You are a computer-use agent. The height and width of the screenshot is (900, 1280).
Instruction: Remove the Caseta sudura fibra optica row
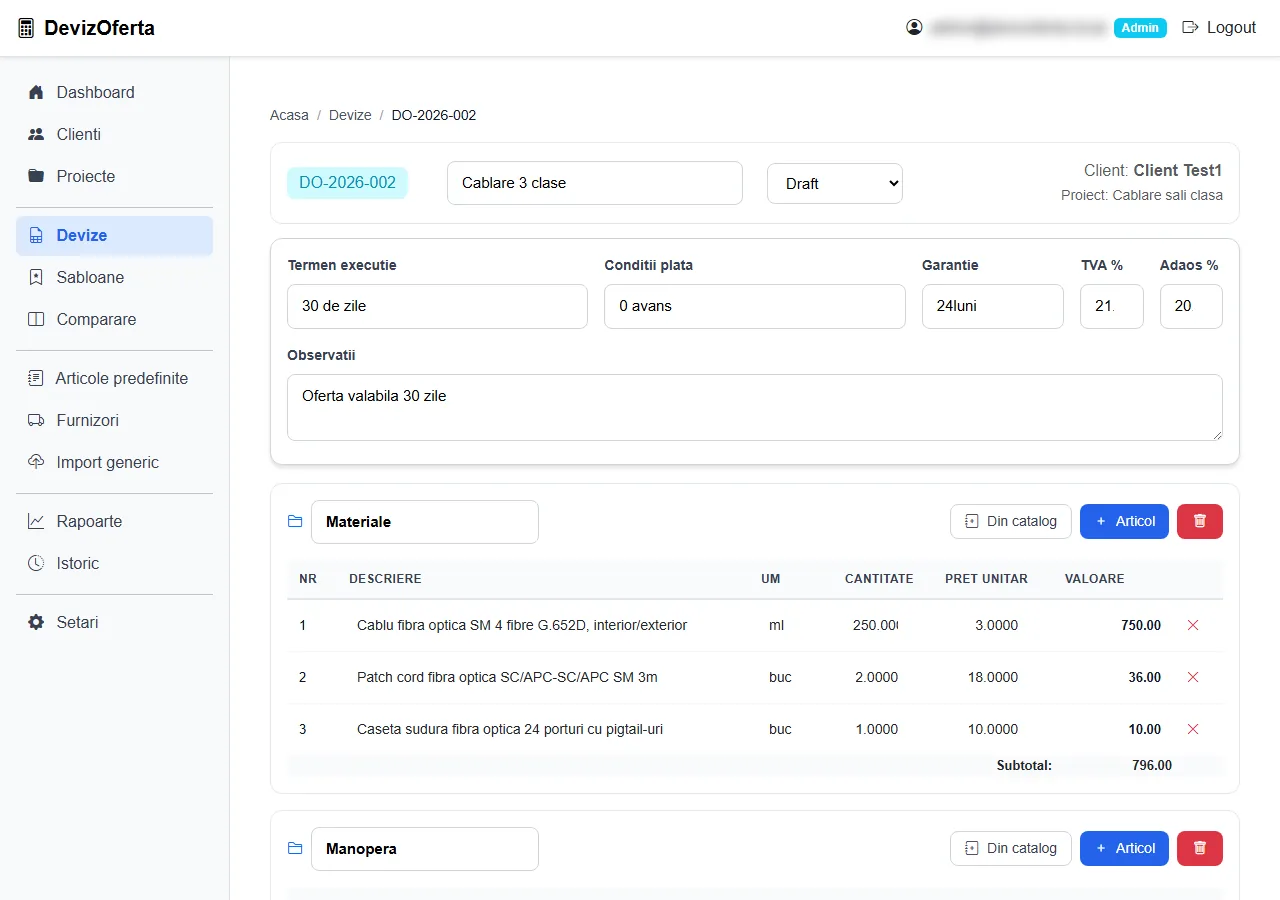[1192, 729]
